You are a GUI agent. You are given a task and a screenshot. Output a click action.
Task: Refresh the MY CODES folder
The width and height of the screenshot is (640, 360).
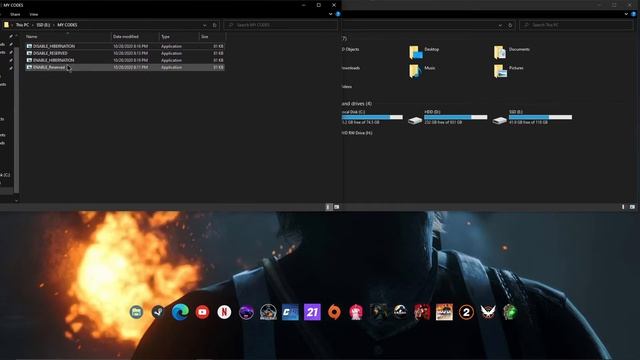click(214, 25)
